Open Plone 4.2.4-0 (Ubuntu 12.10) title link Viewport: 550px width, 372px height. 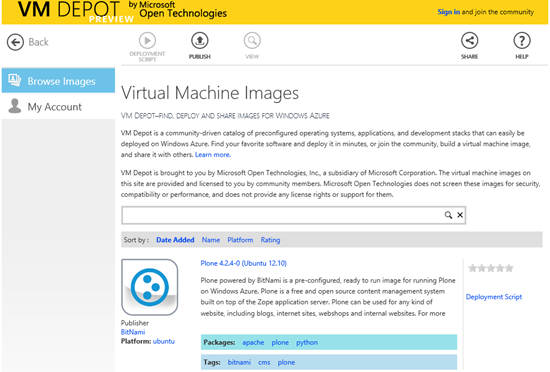coord(243,263)
